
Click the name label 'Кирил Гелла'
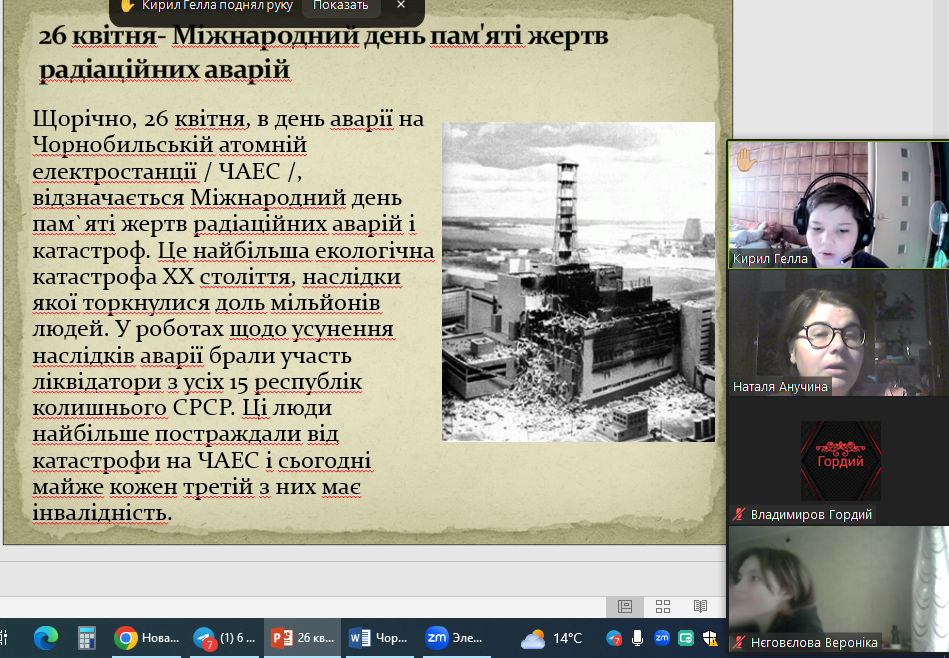point(770,259)
